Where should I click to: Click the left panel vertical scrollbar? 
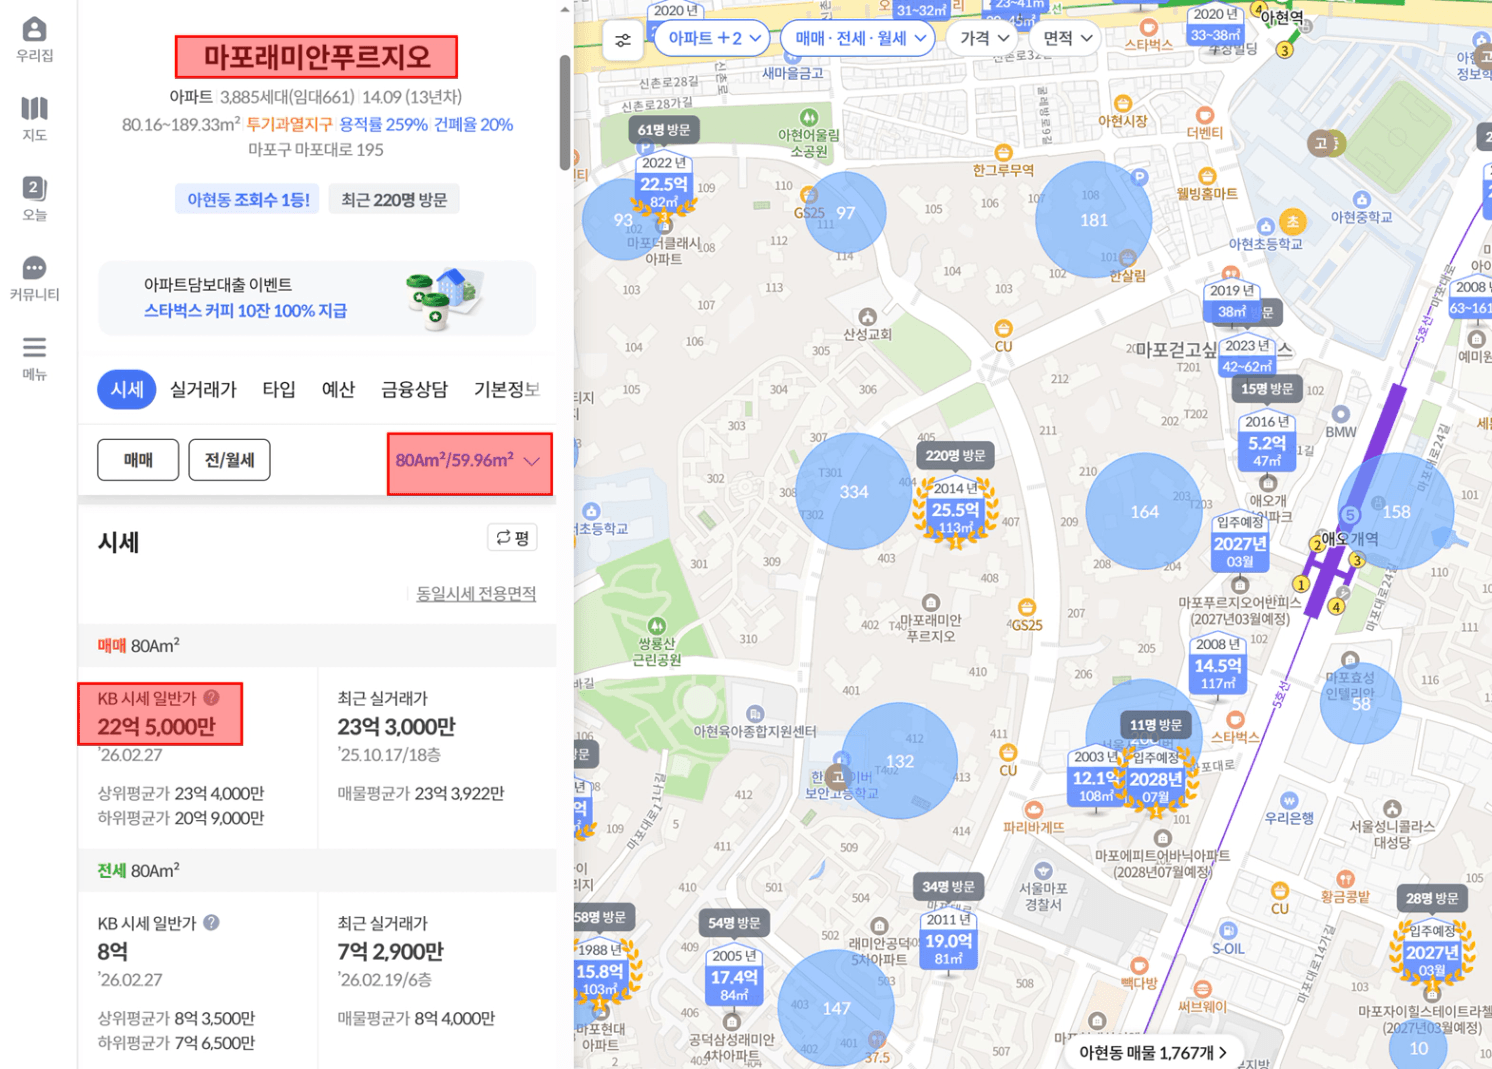pyautogui.click(x=565, y=112)
